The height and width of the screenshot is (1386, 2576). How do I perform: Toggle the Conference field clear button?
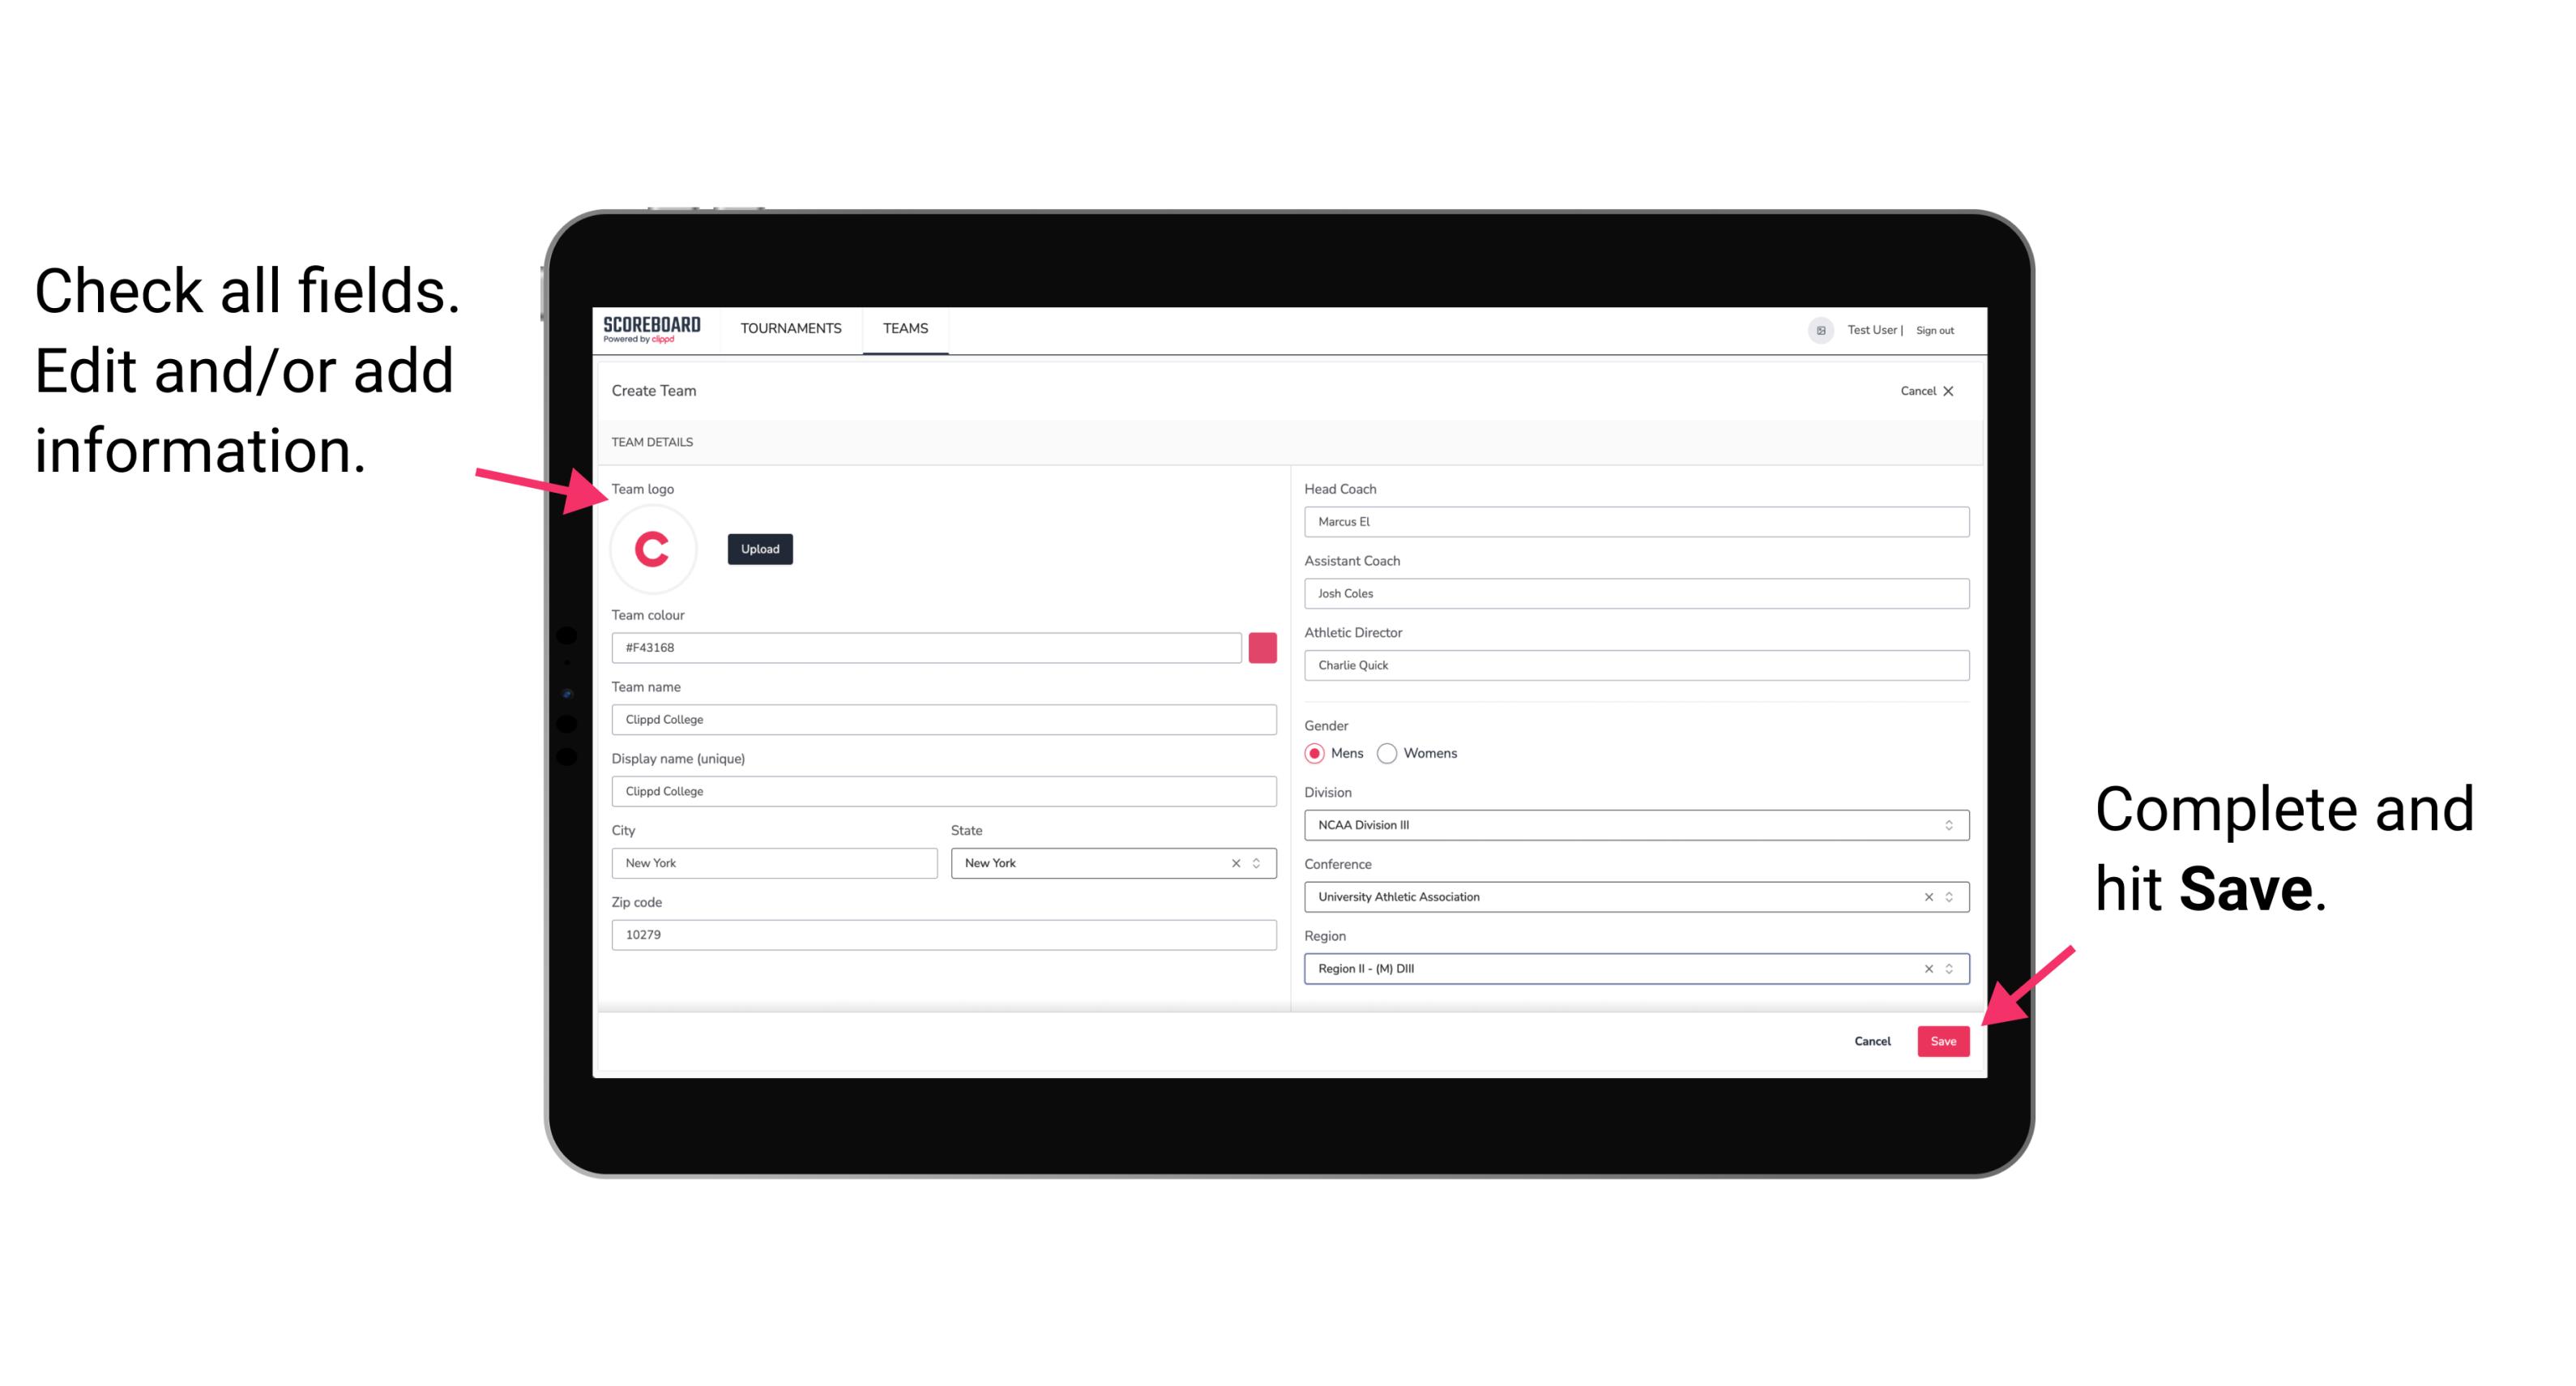point(1925,896)
